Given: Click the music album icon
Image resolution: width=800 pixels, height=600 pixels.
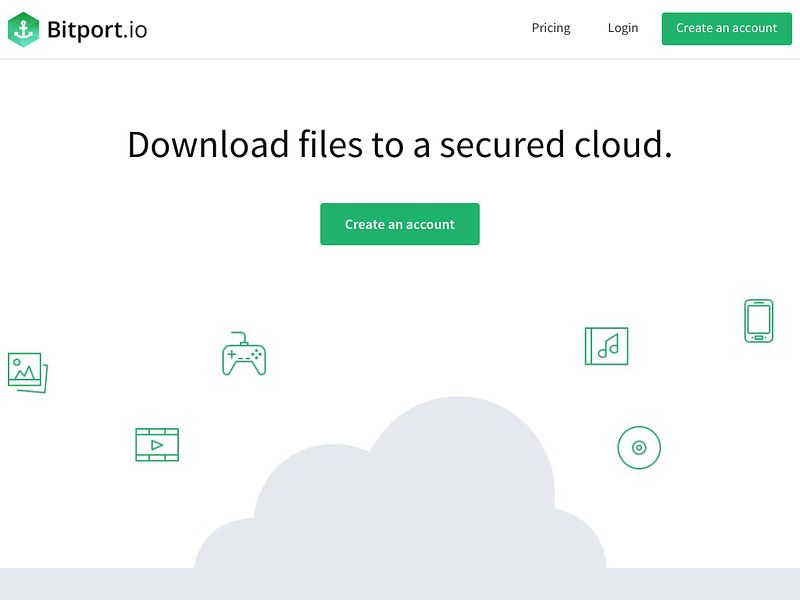Looking at the screenshot, I should point(607,346).
